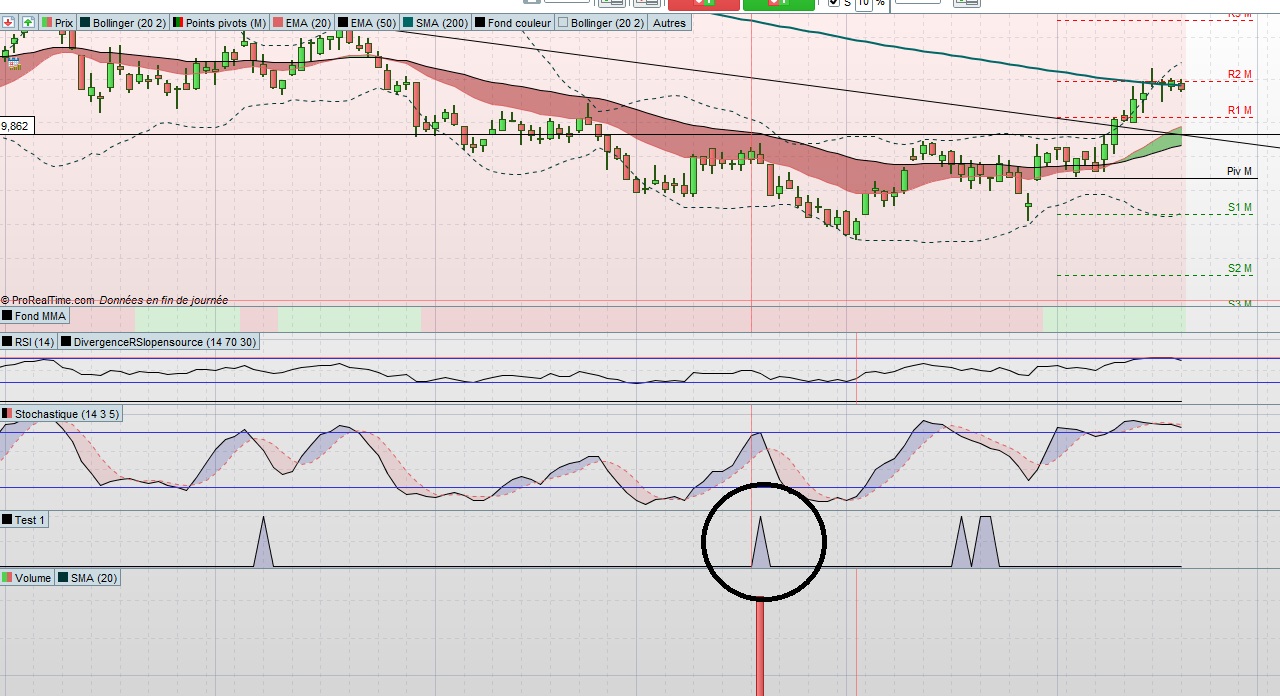Open the Points pivots (M) indicator settings
Viewport: 1280px width, 696px height.
pyautogui.click(x=219, y=22)
